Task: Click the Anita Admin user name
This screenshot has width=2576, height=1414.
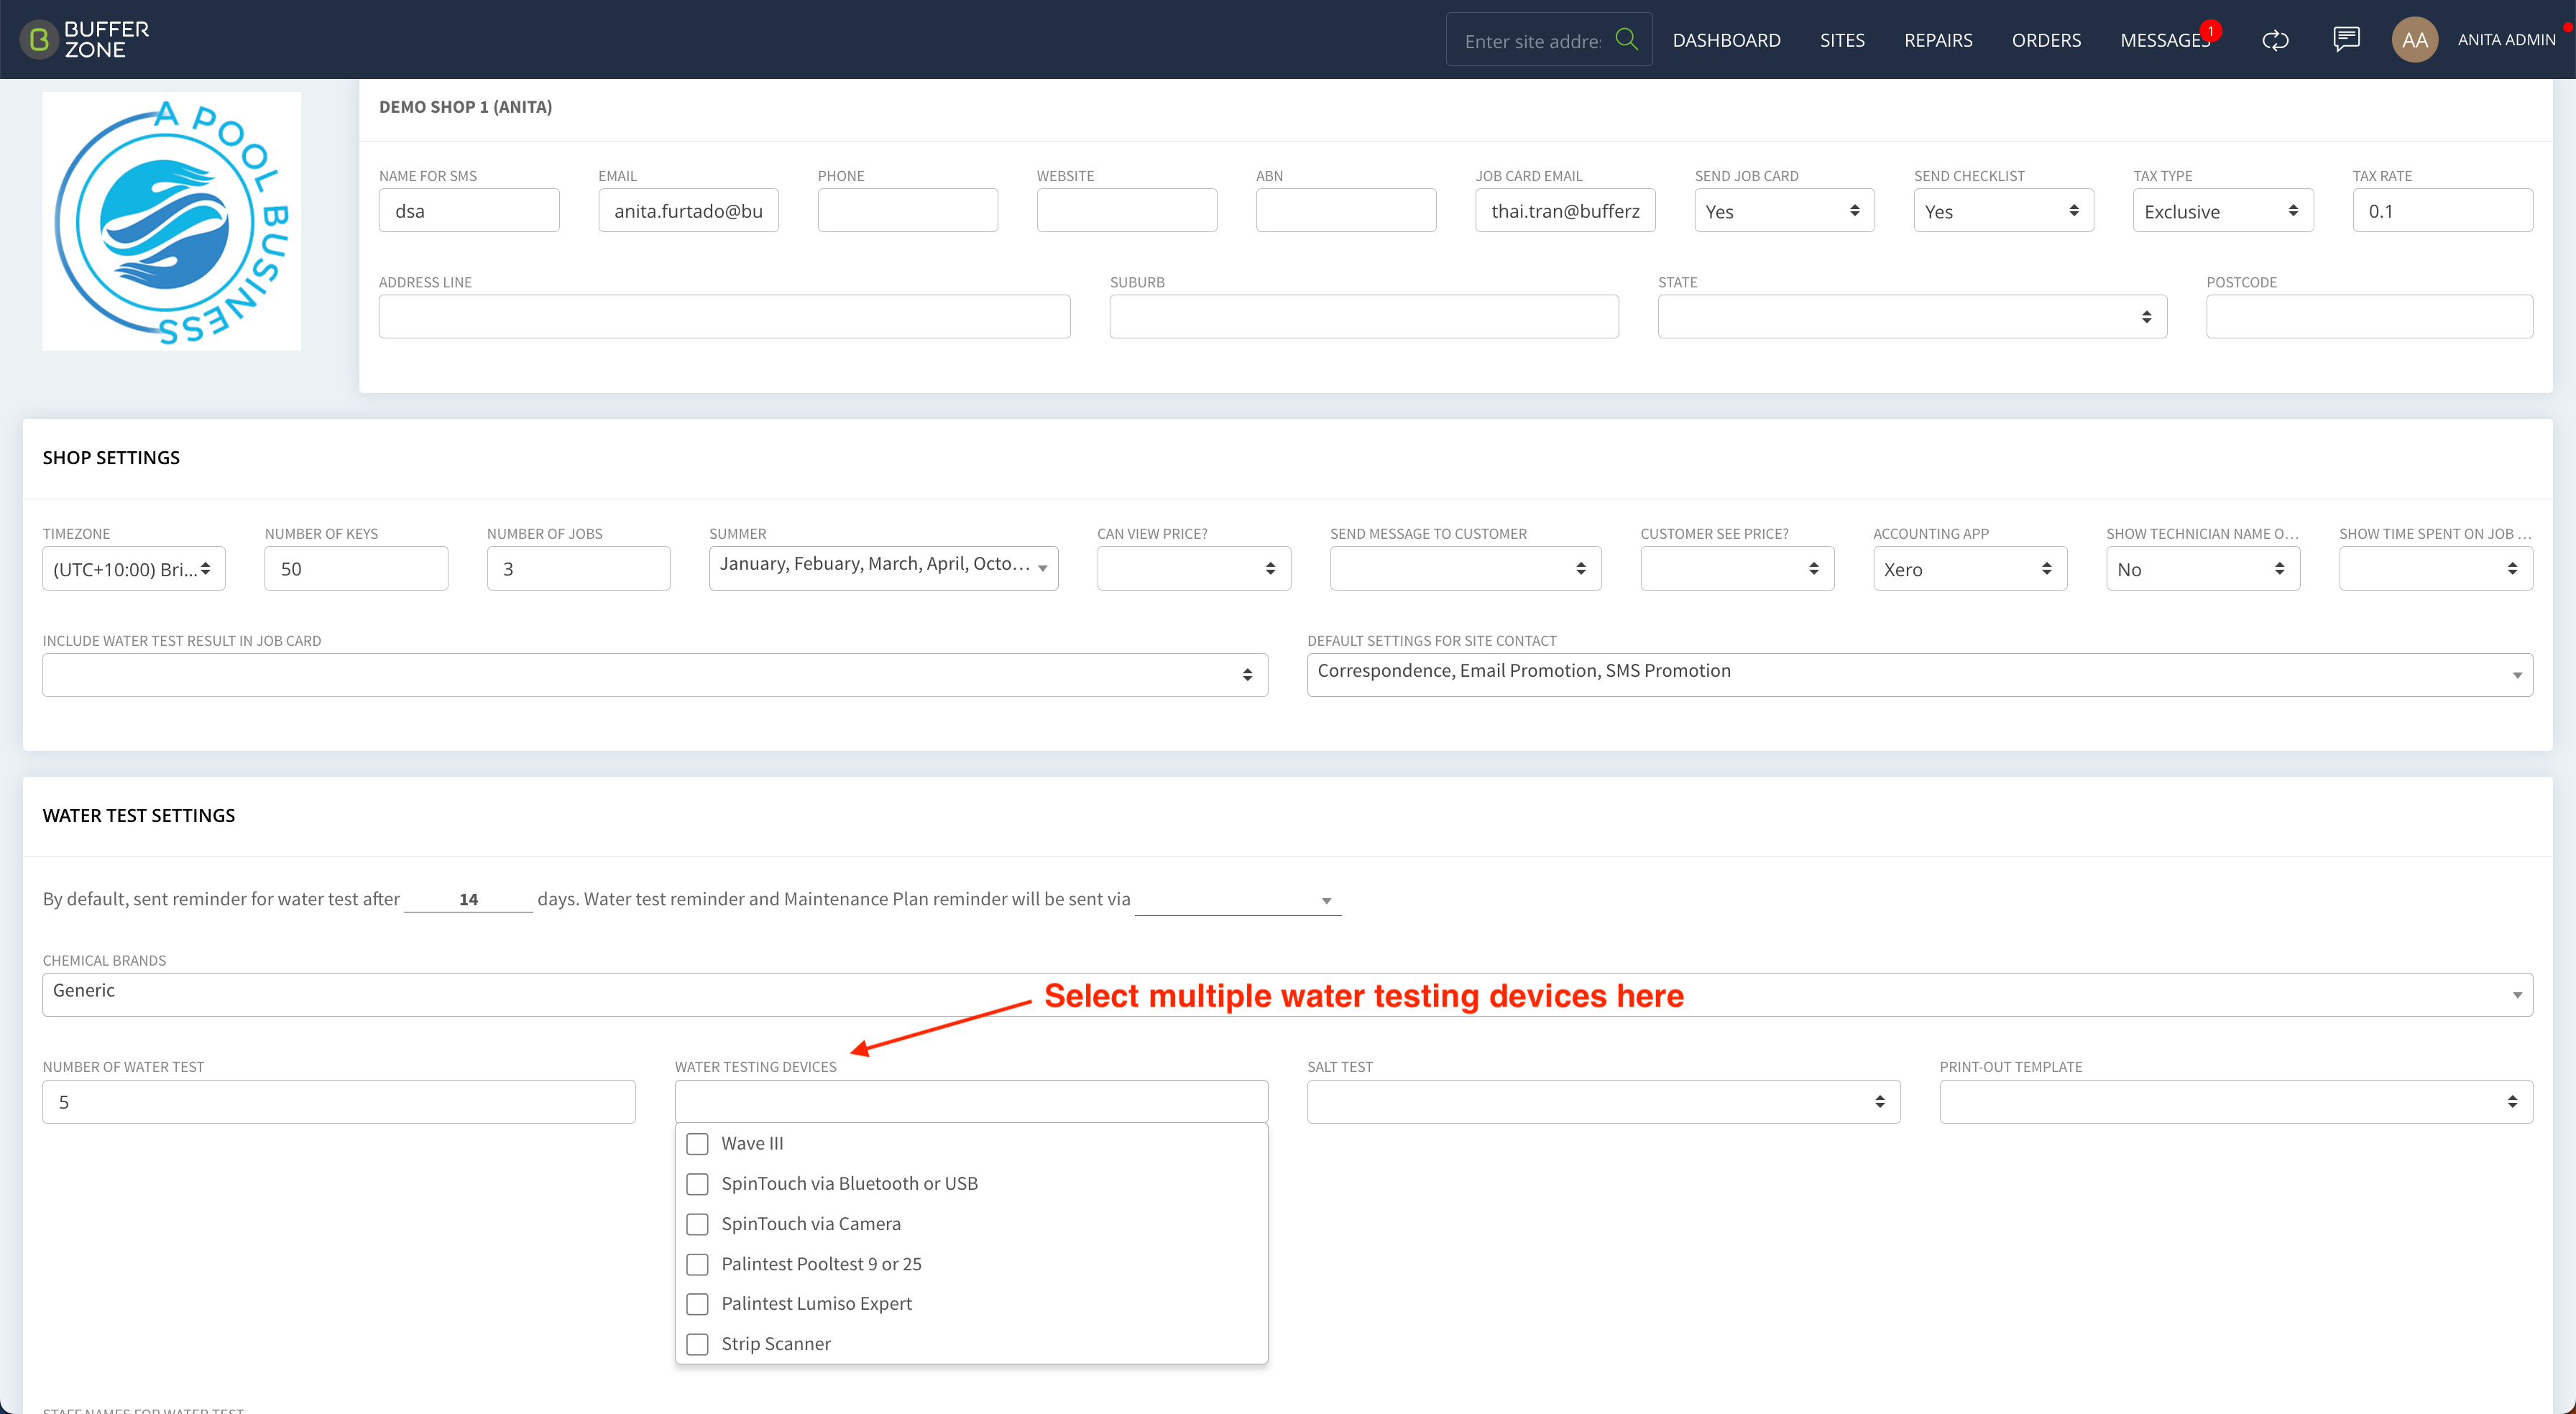Action: point(2506,40)
